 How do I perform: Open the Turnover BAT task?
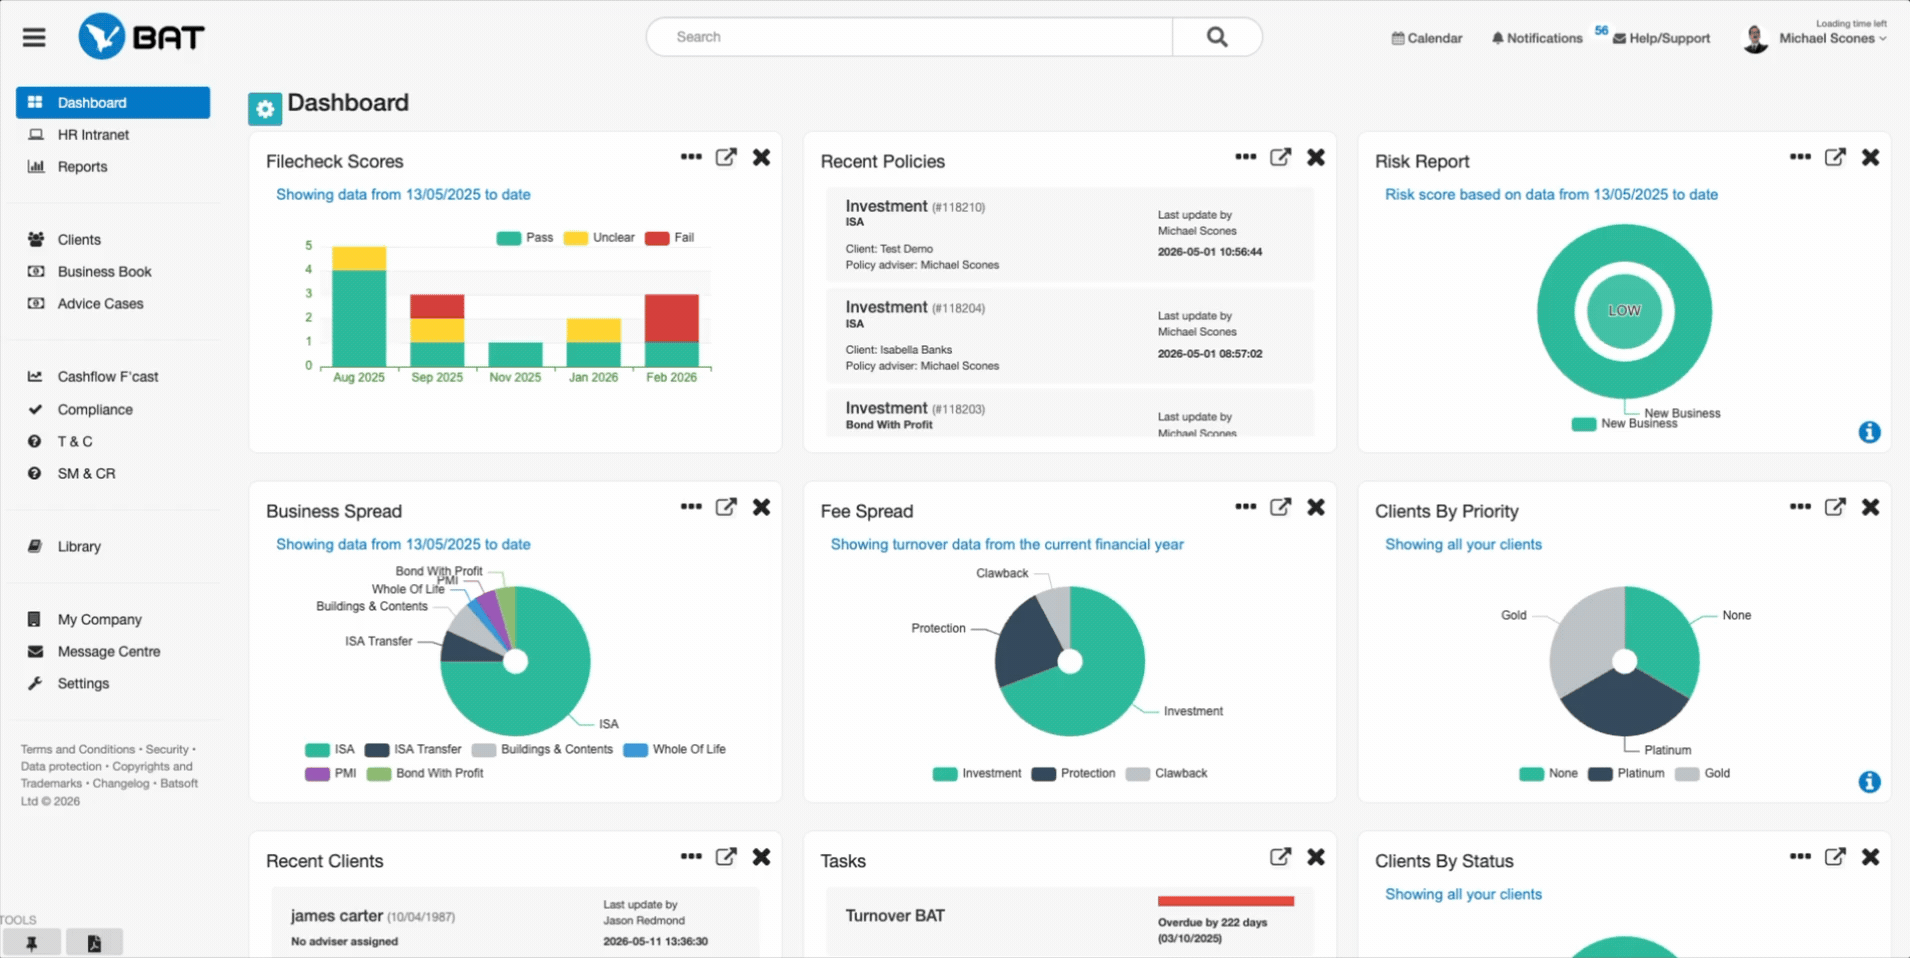(x=1070, y=923)
